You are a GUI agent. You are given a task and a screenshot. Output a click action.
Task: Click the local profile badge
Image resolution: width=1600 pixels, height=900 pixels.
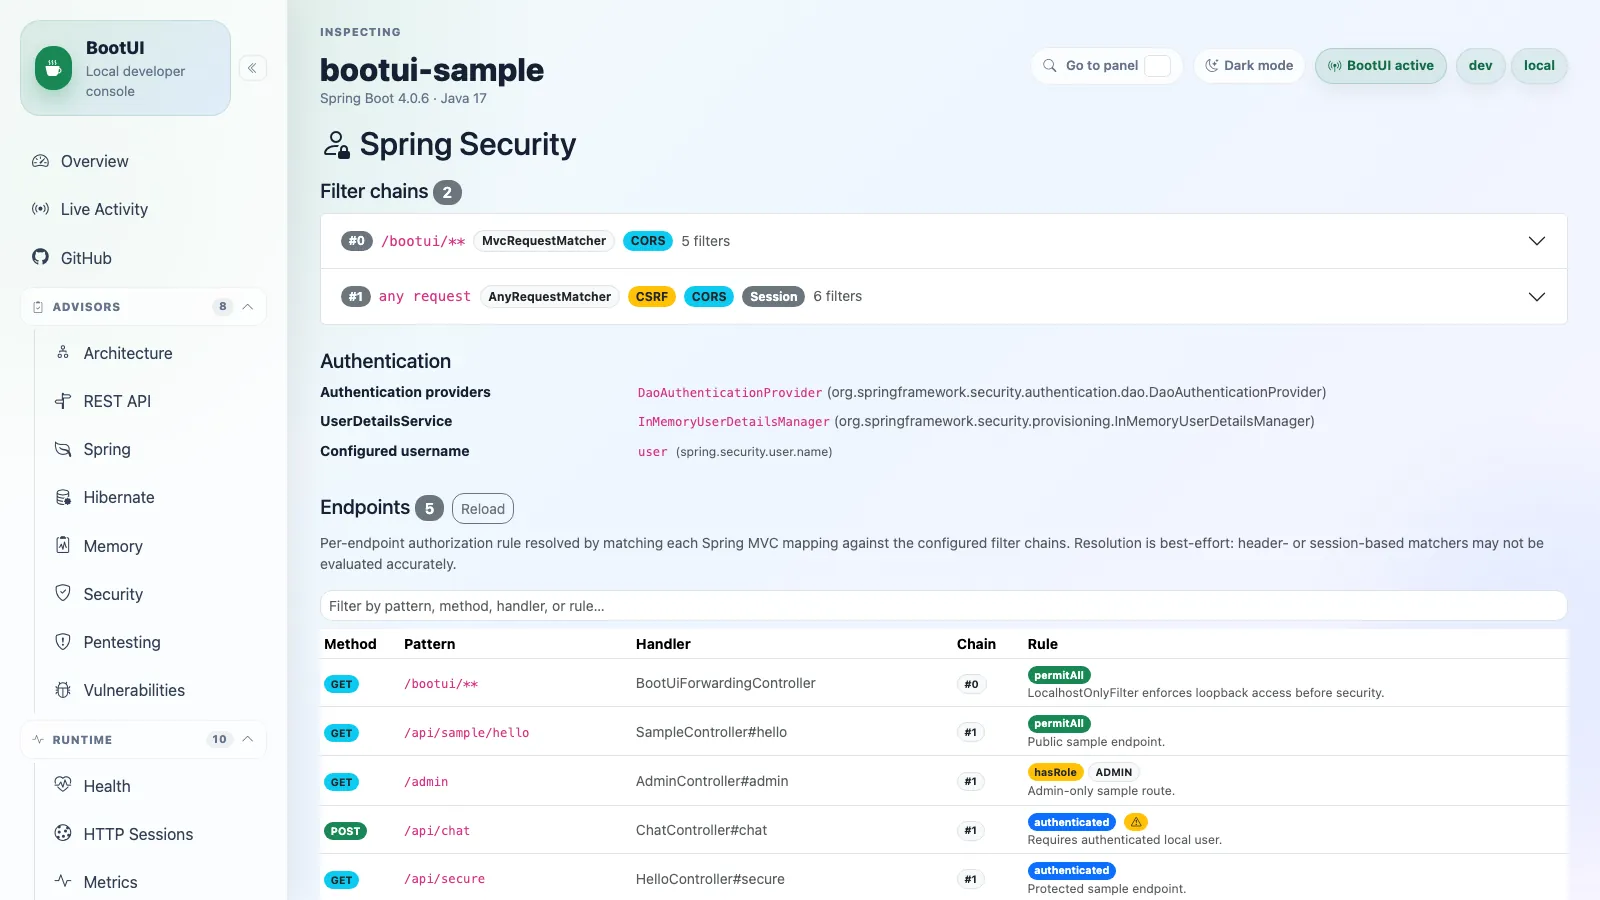pyautogui.click(x=1539, y=66)
